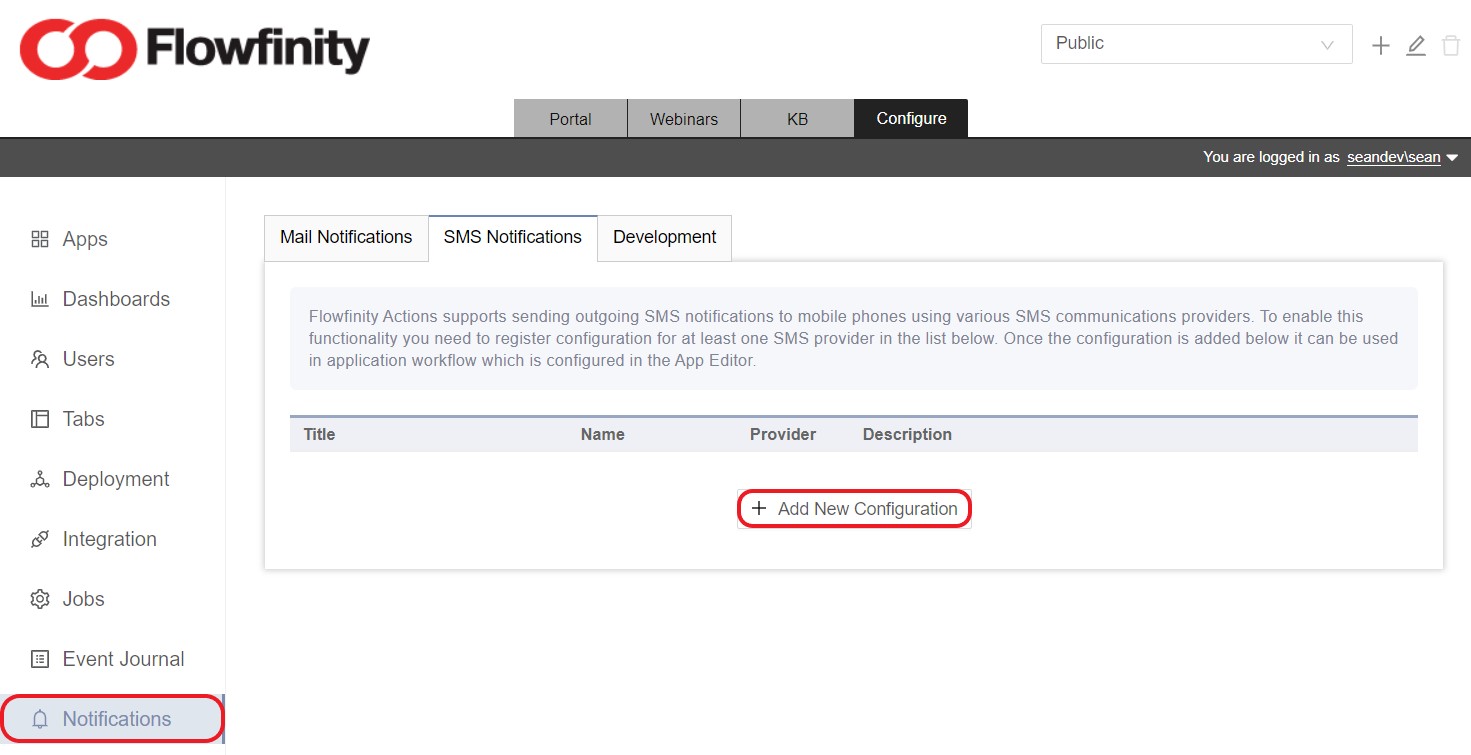Open the Users management section
This screenshot has height=755, width=1471.
point(40,358)
